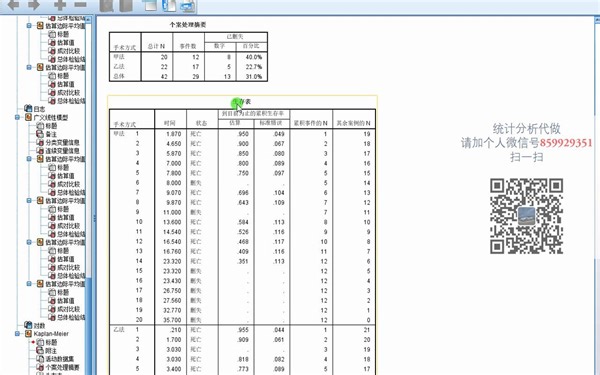Click the time value 11.000
Screen dimensions: 600x375
[173, 212]
